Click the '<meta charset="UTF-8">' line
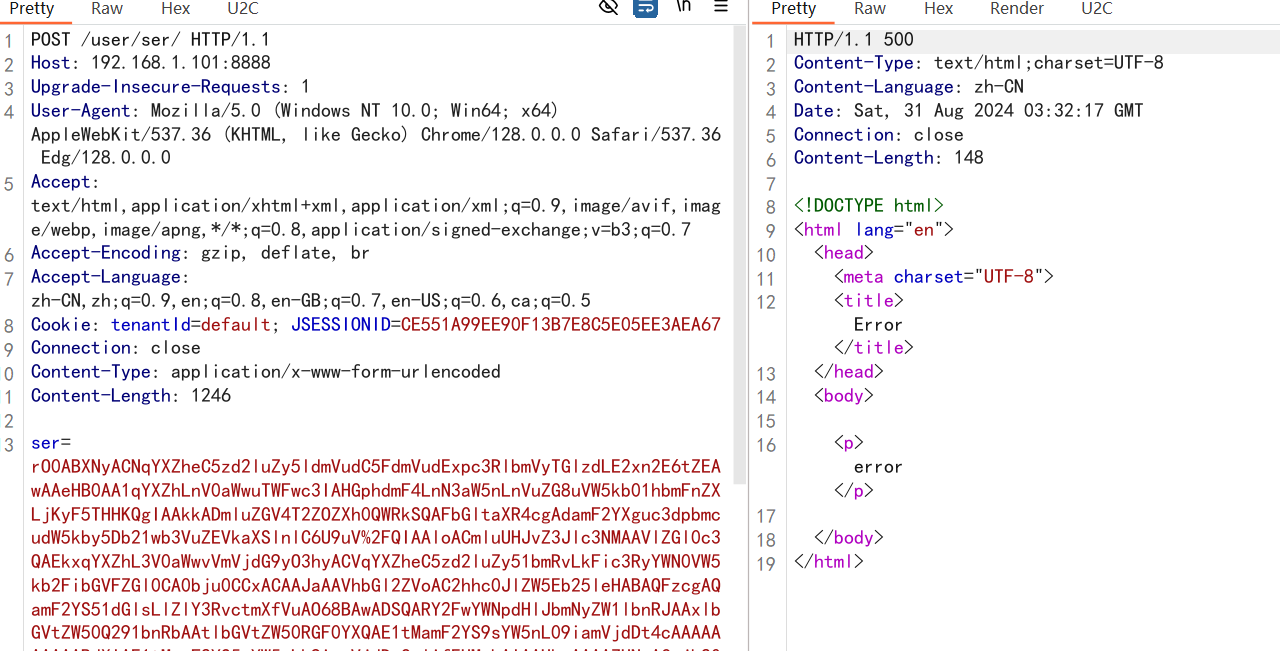This screenshot has width=1280, height=651. (944, 277)
